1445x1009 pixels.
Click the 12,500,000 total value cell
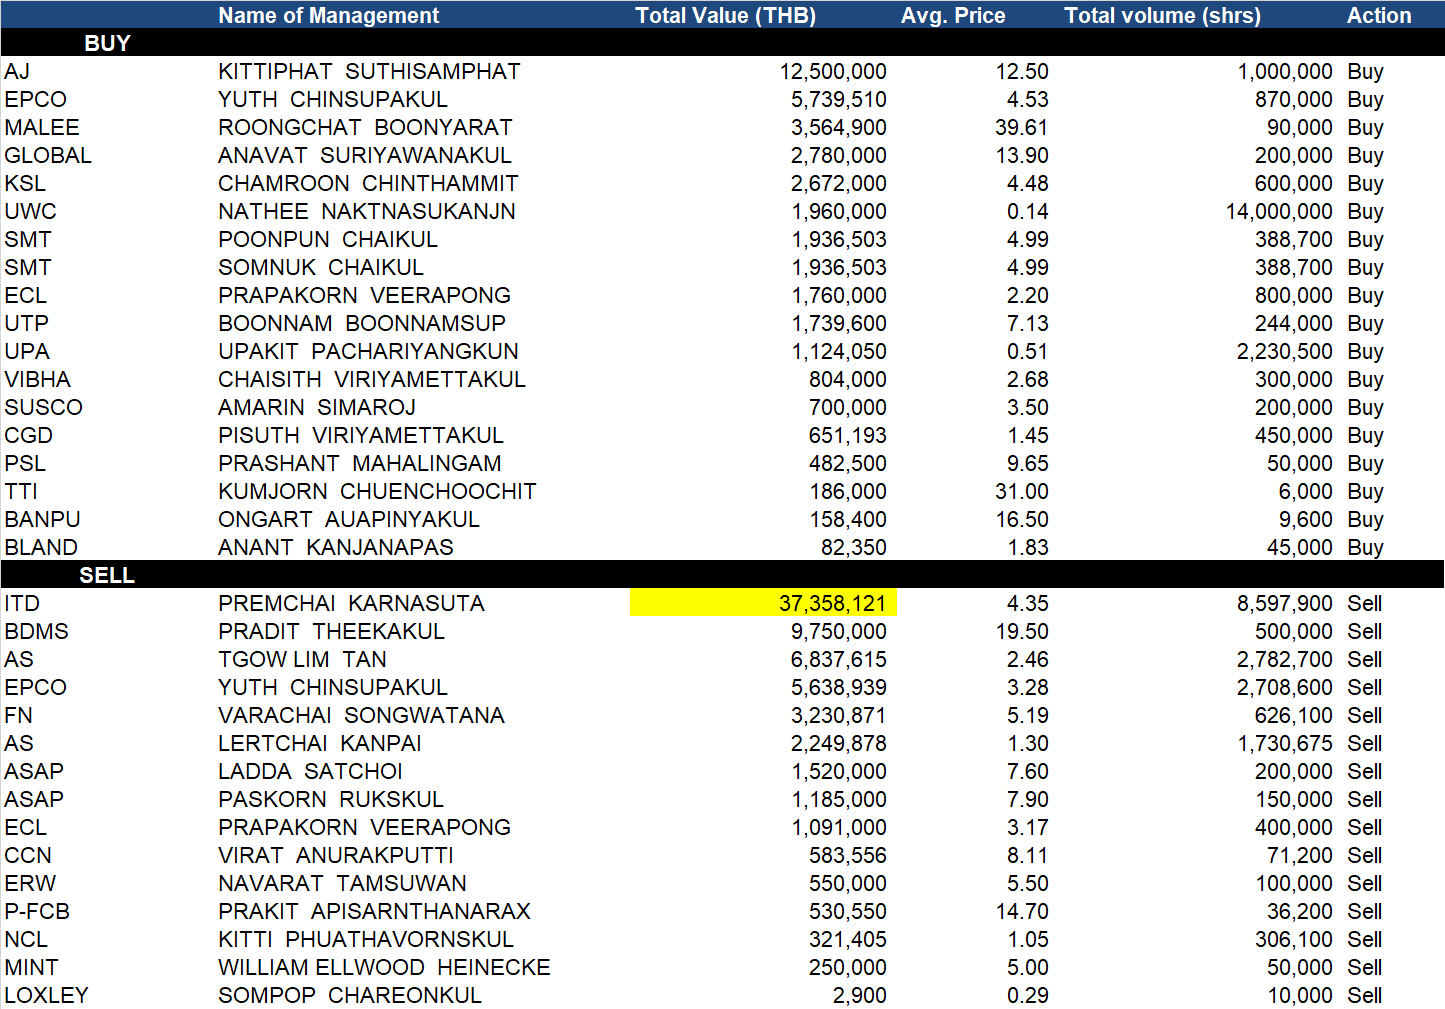point(833,71)
